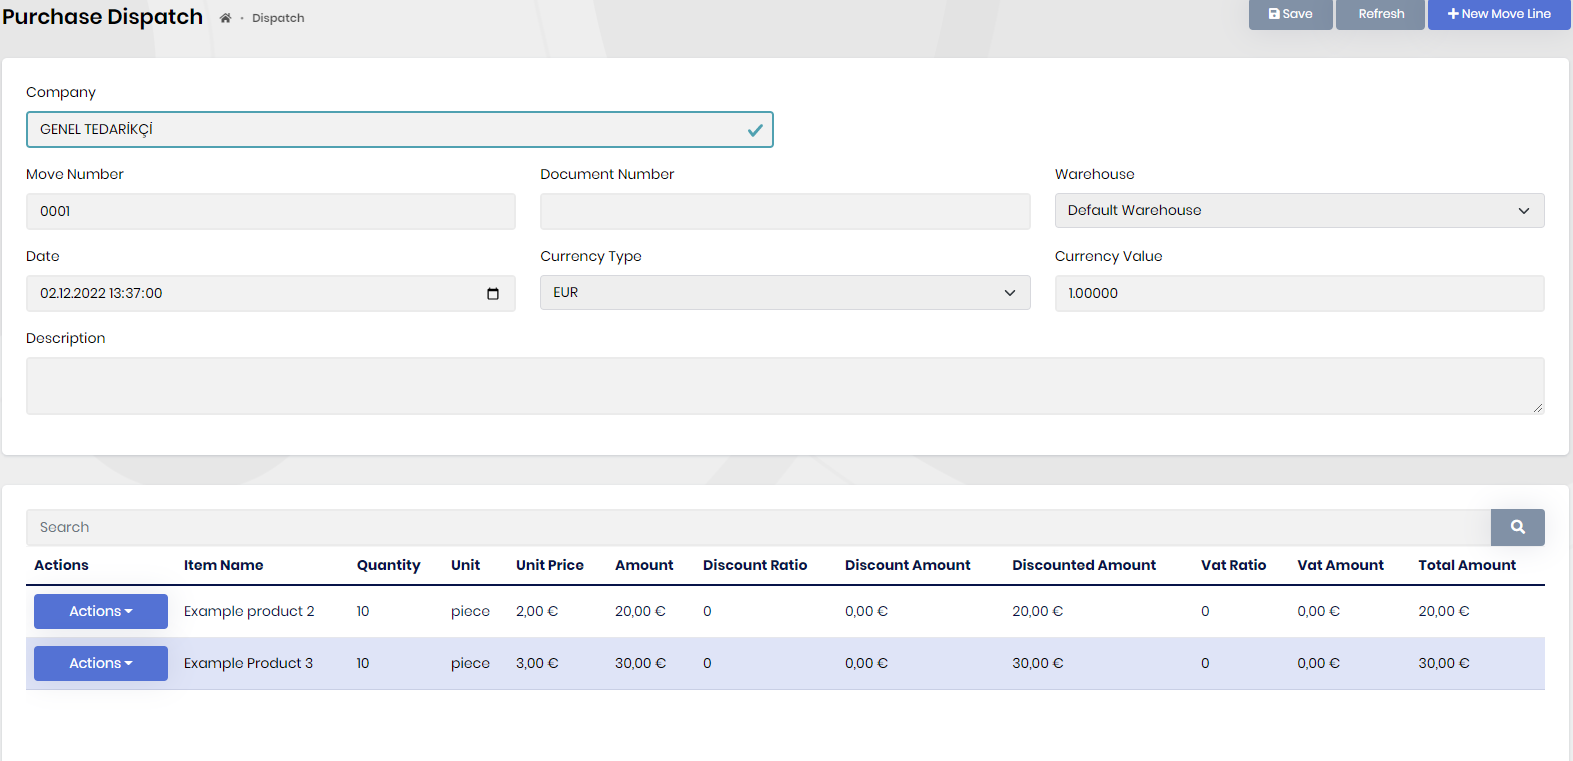Click the Discount Amount column header

908,565
